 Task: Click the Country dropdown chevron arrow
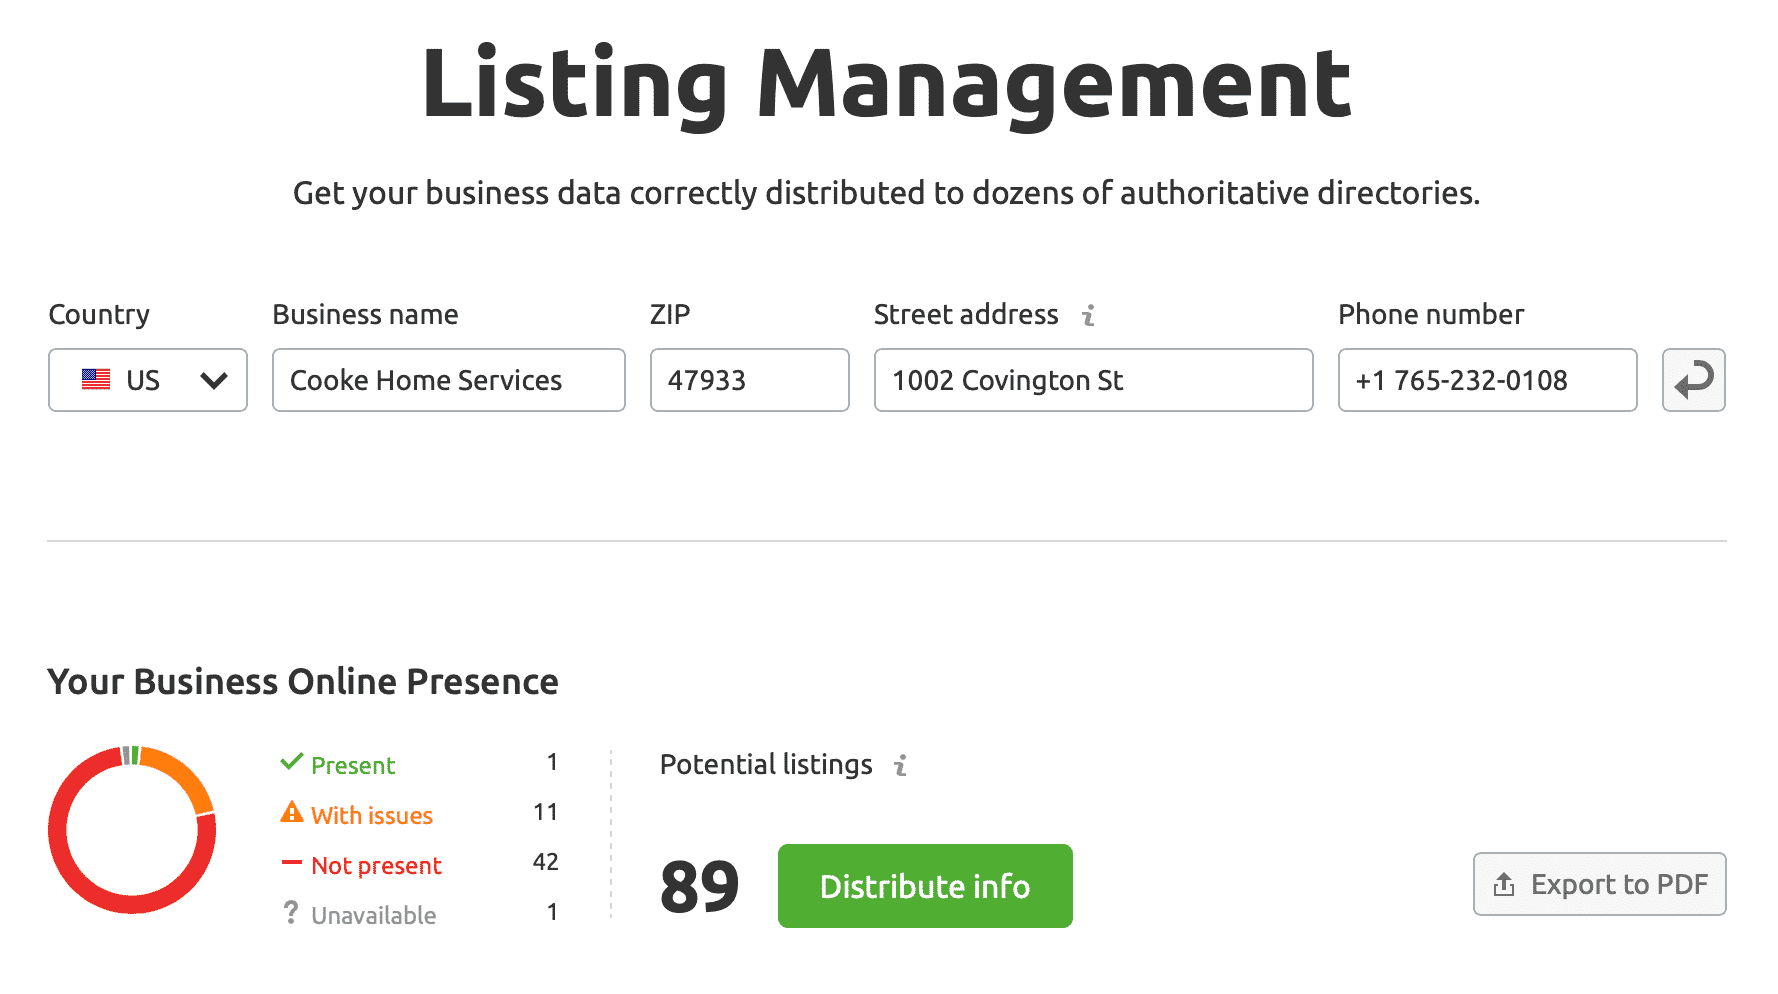pos(214,380)
